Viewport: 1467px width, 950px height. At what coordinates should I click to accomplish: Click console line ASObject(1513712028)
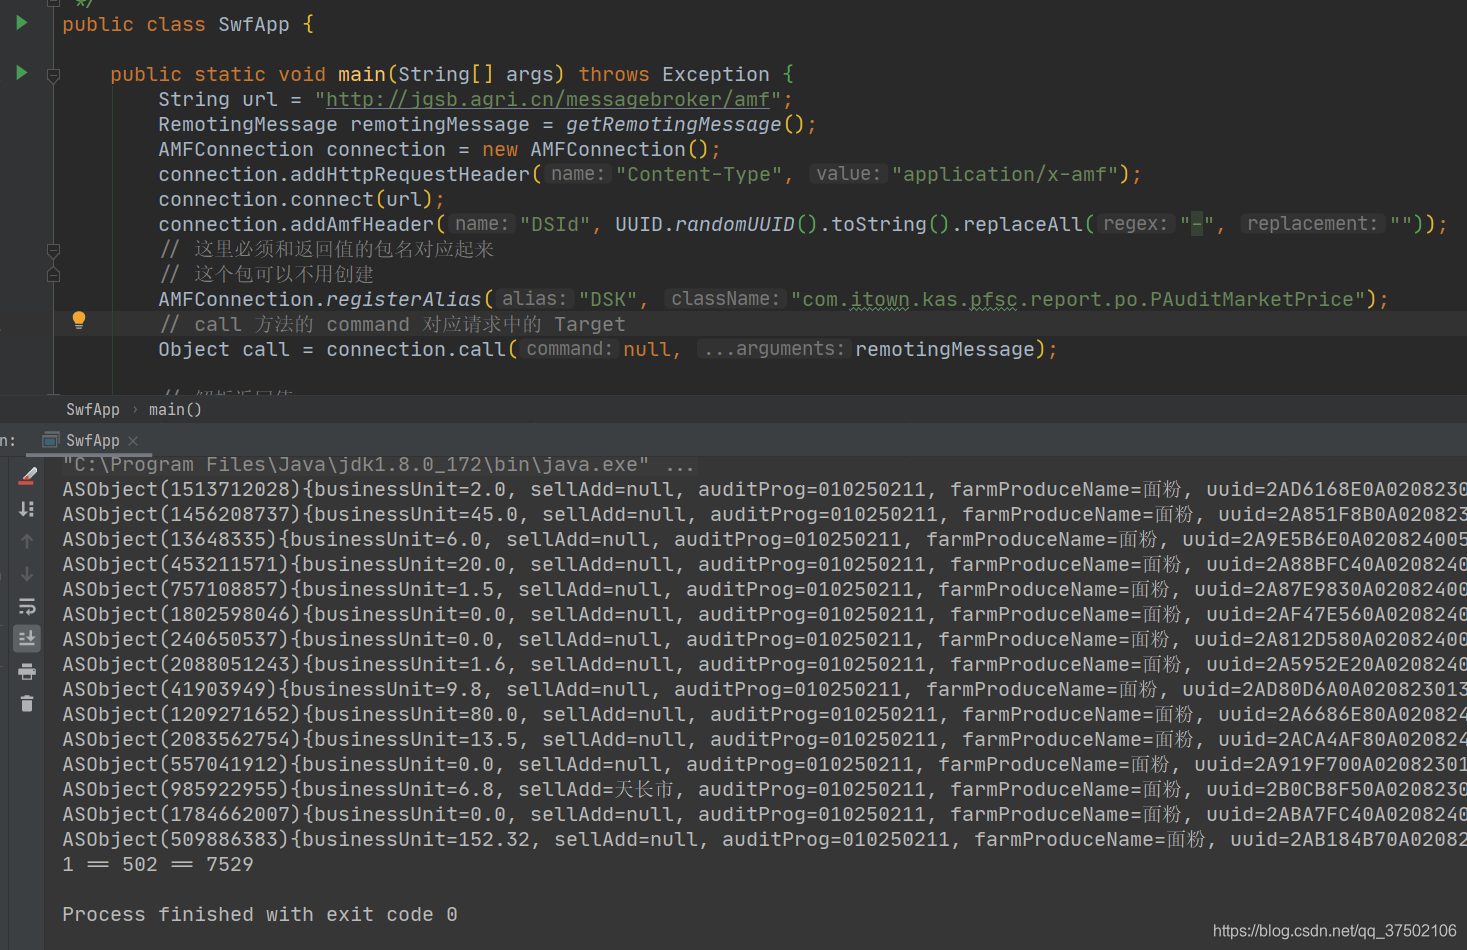point(764,489)
